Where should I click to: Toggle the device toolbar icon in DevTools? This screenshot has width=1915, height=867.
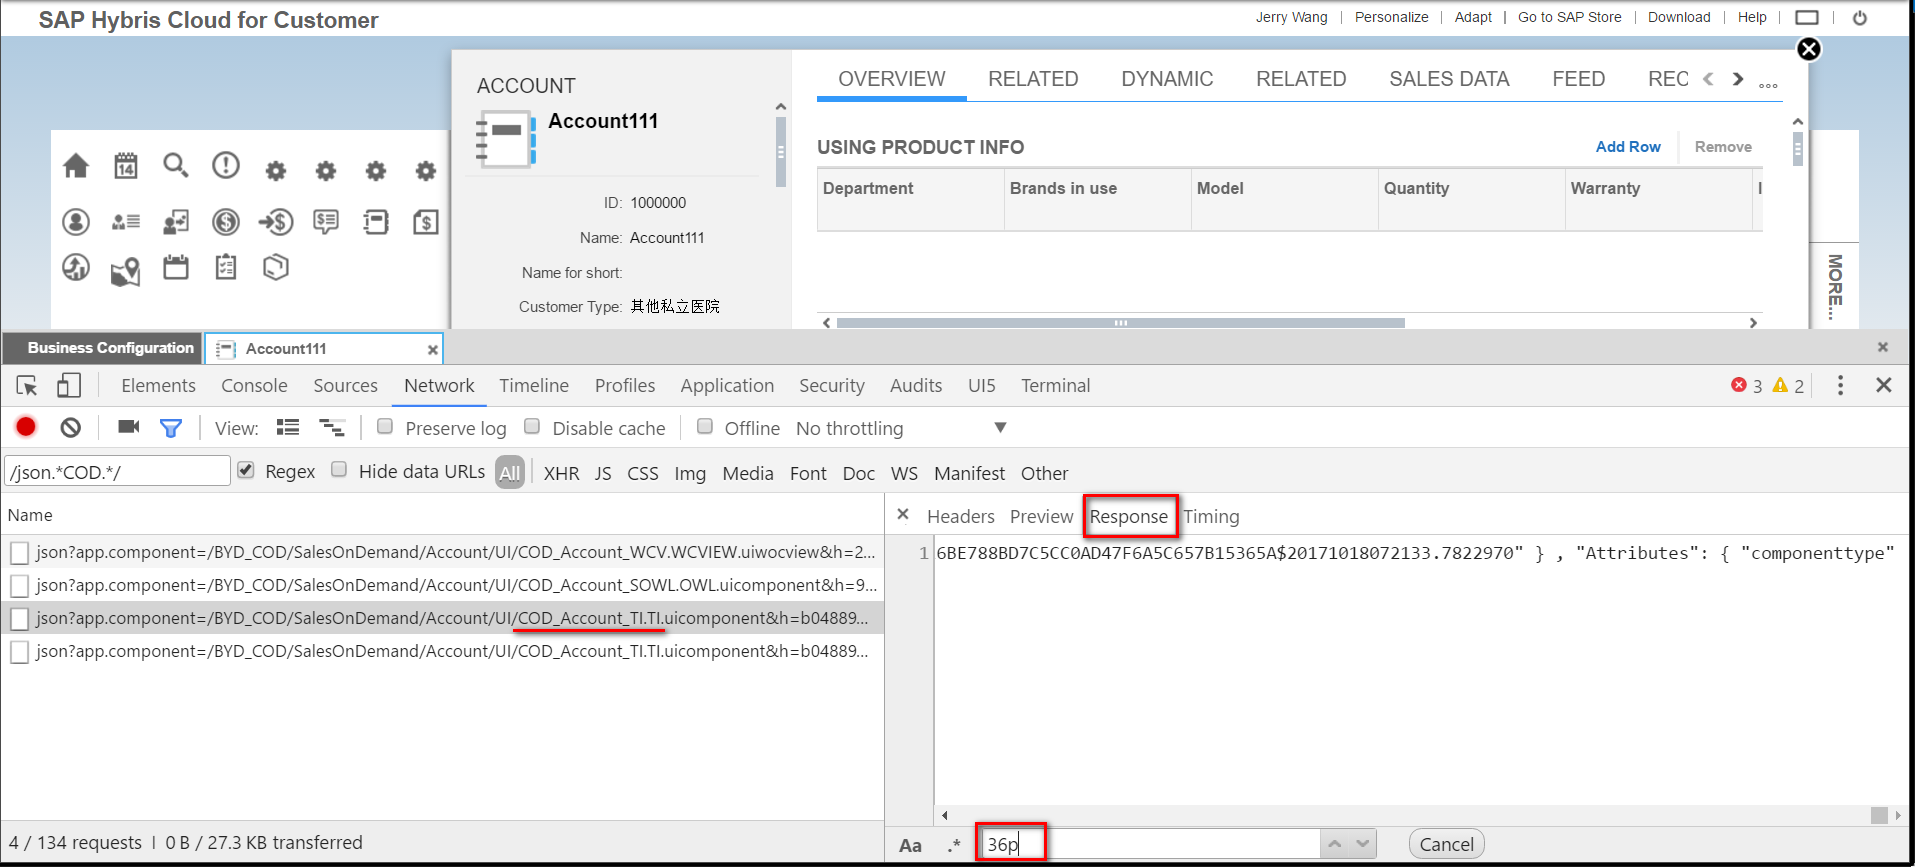68,385
